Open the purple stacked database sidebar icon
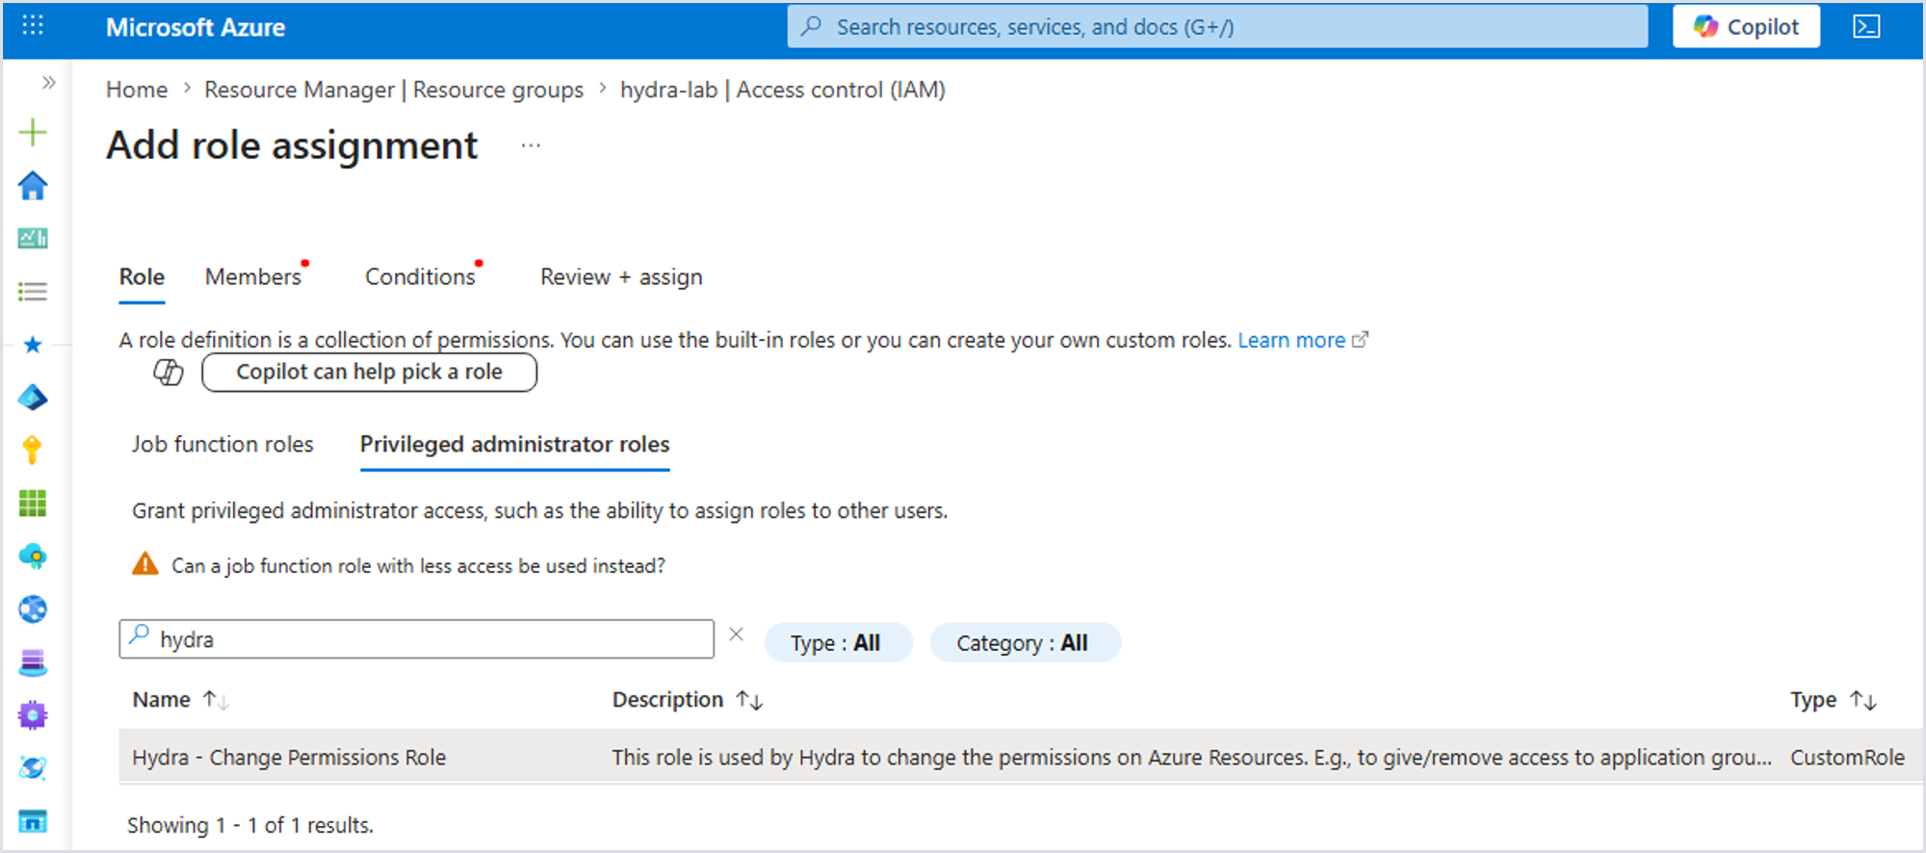 pos(33,662)
